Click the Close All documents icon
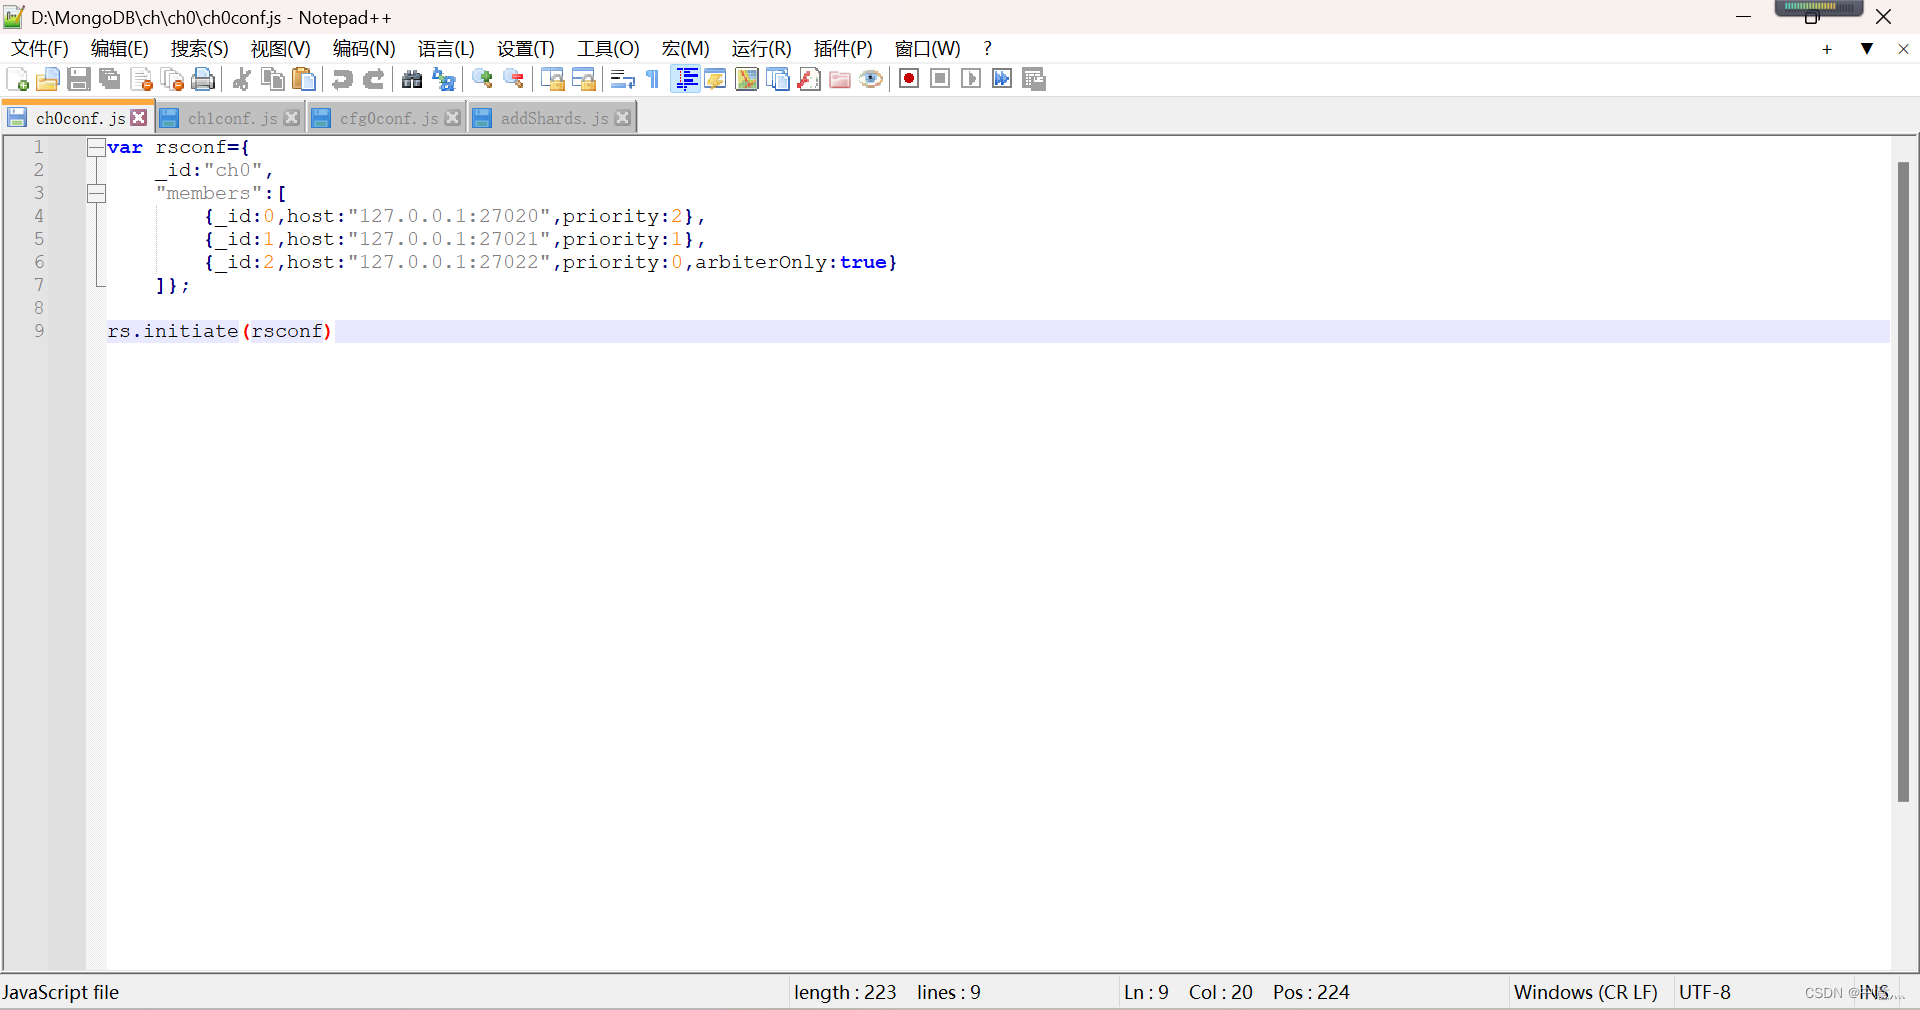1920x1010 pixels. (x=173, y=79)
